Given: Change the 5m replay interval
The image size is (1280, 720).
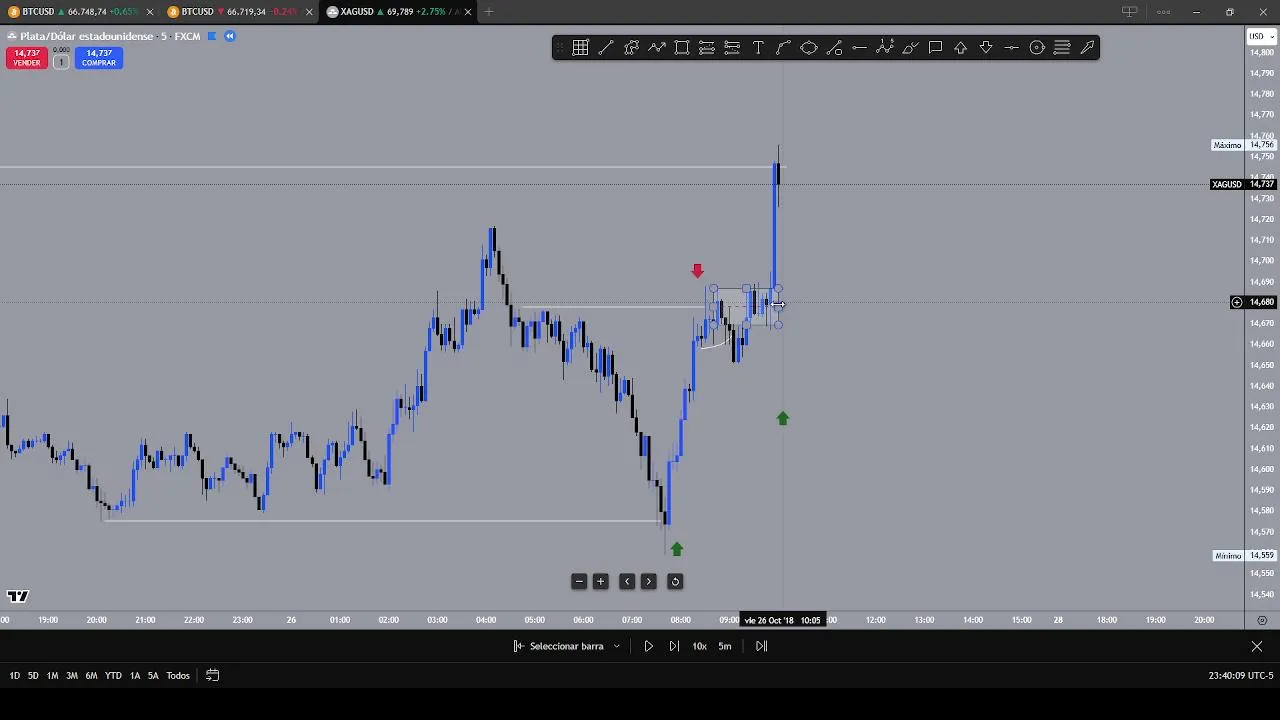Looking at the screenshot, I should (x=725, y=646).
